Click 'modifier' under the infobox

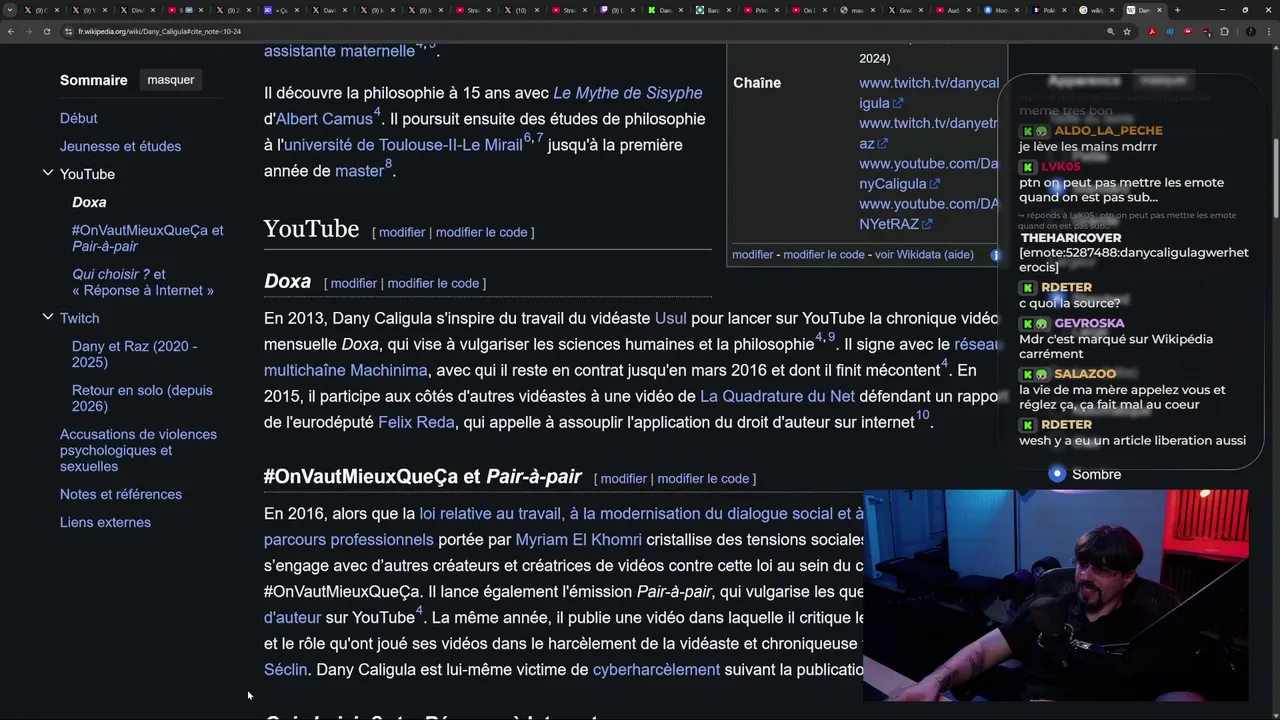click(752, 254)
